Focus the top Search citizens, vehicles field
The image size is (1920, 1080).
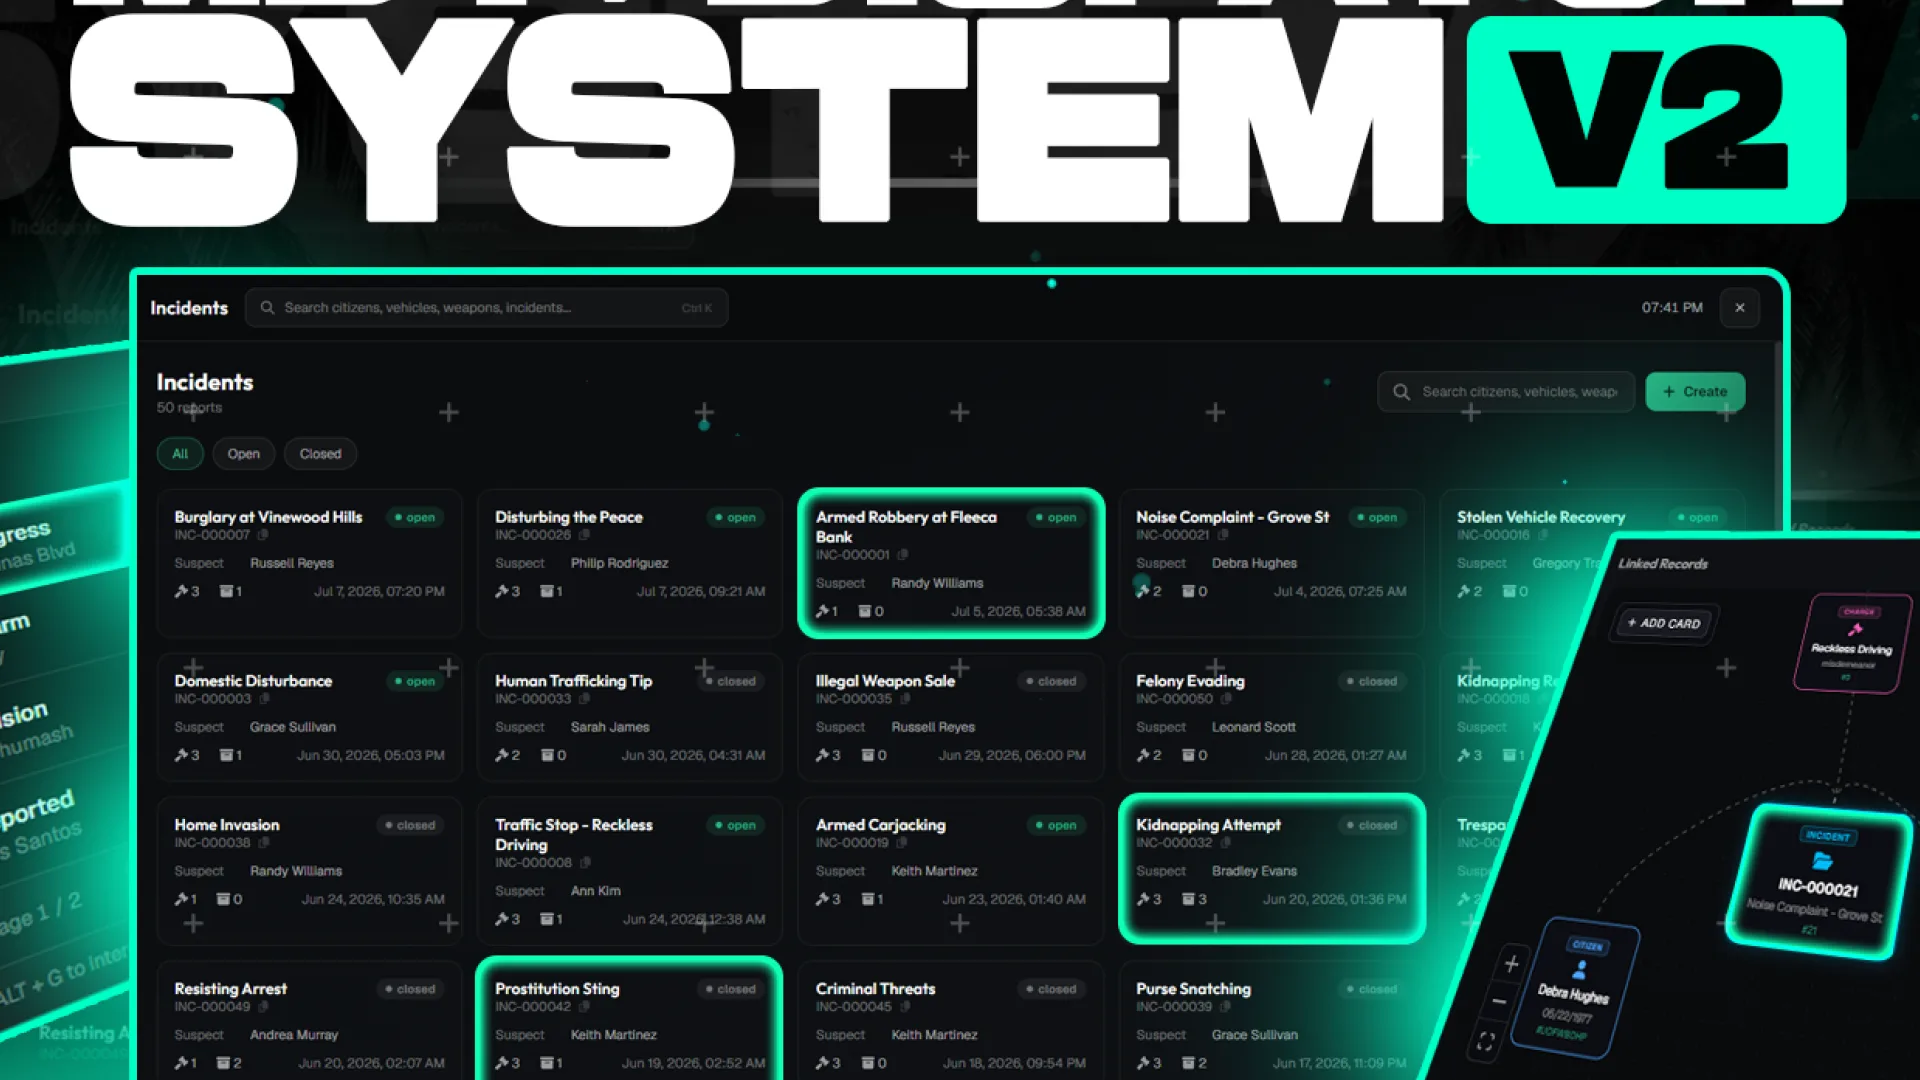point(486,308)
